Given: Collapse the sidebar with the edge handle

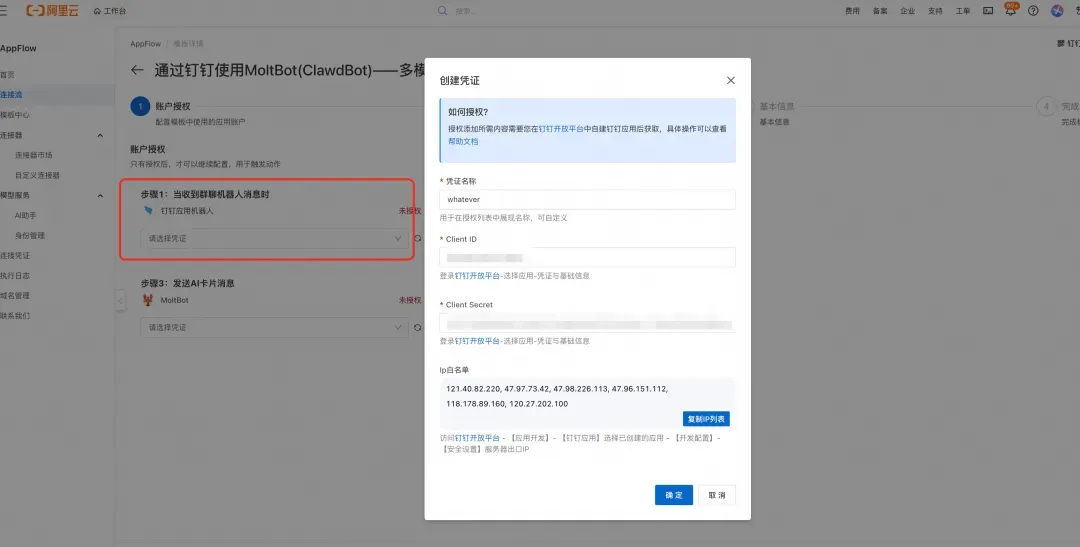Looking at the screenshot, I should click(x=121, y=300).
